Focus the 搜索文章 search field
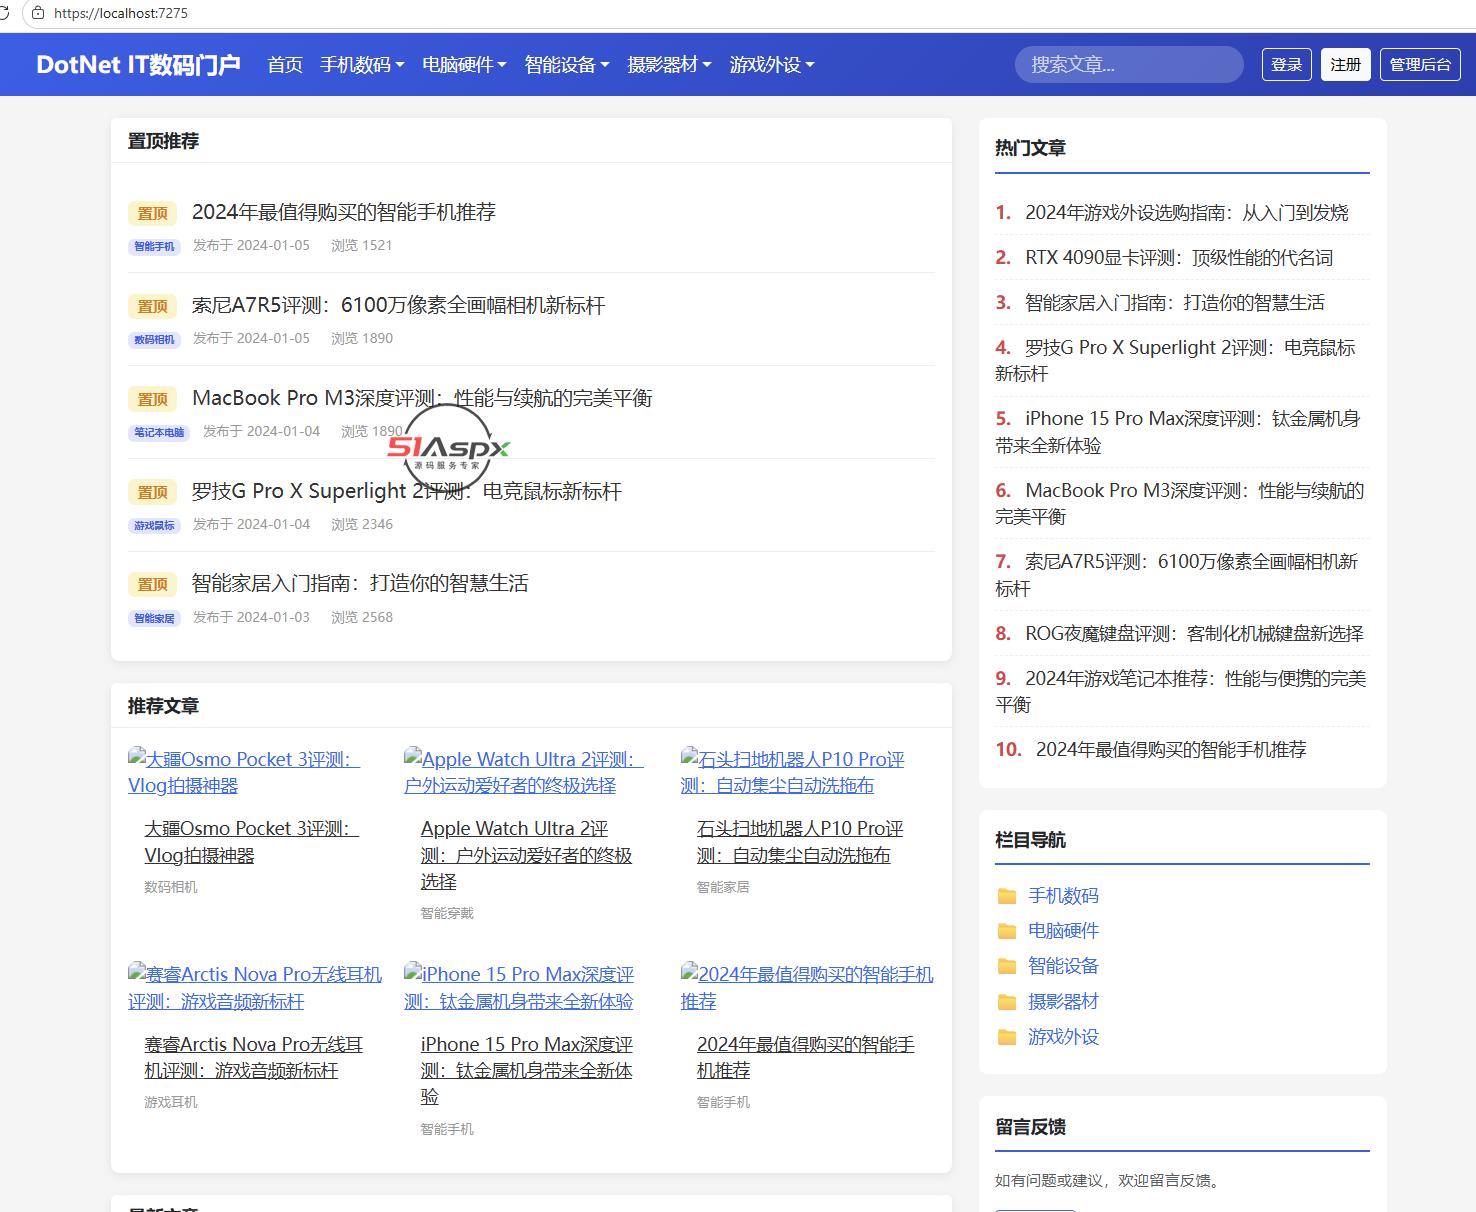The image size is (1476, 1212). [x=1129, y=64]
